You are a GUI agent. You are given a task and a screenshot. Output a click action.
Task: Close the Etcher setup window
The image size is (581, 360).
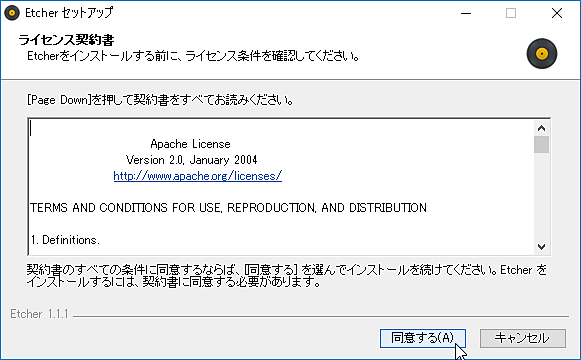click(x=557, y=13)
